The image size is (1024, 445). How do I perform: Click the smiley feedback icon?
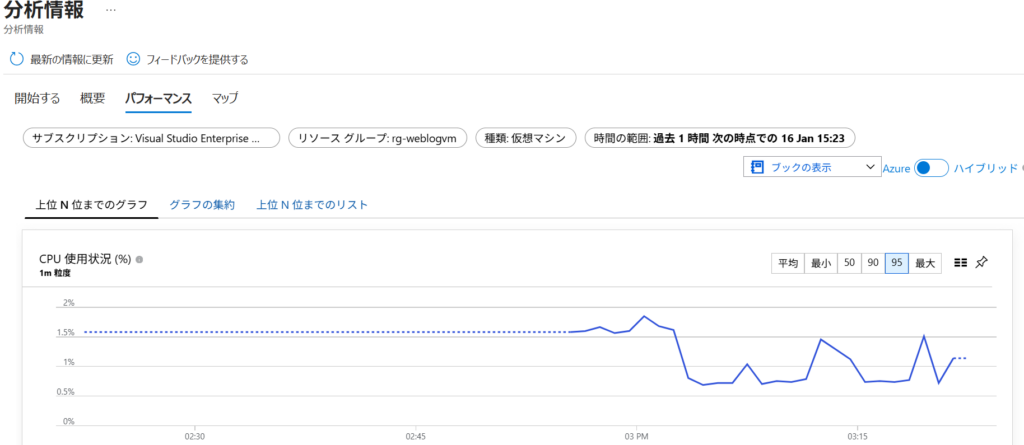click(133, 59)
